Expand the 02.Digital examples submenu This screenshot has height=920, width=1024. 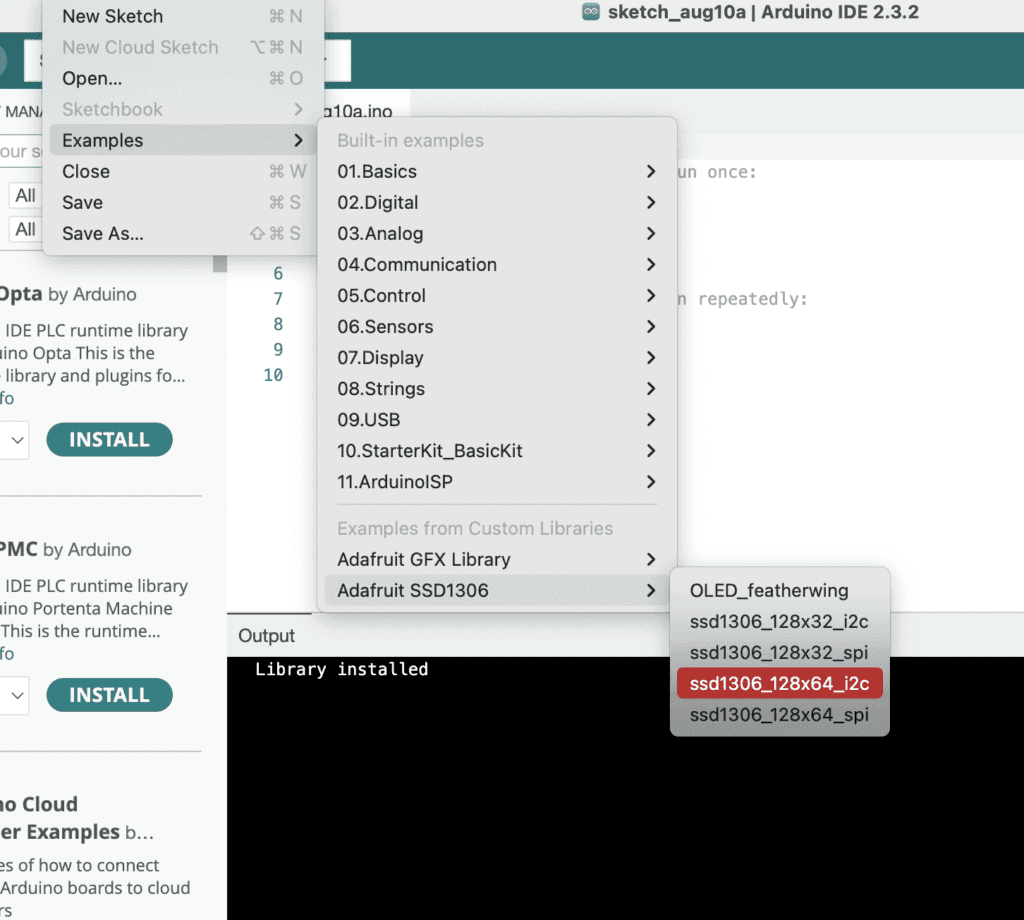coord(497,202)
